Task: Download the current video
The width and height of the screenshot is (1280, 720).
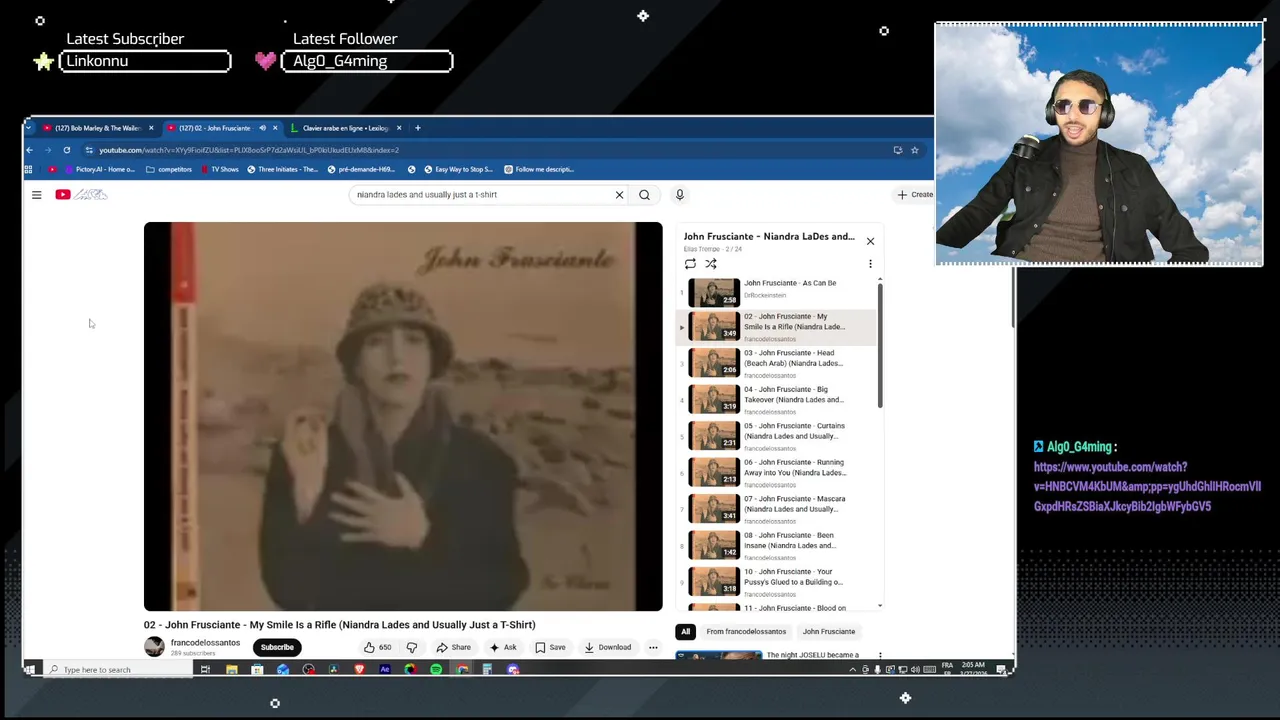Action: click(x=608, y=647)
